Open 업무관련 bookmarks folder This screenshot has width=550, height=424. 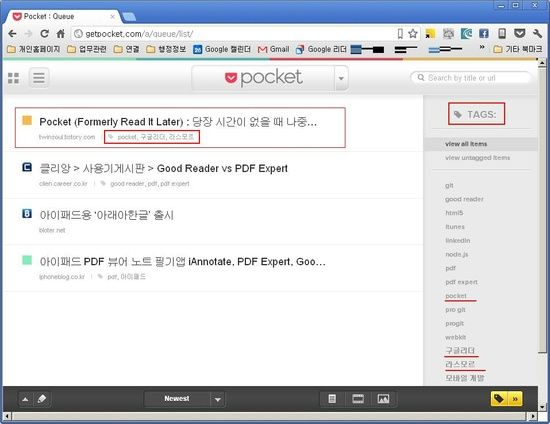point(87,49)
